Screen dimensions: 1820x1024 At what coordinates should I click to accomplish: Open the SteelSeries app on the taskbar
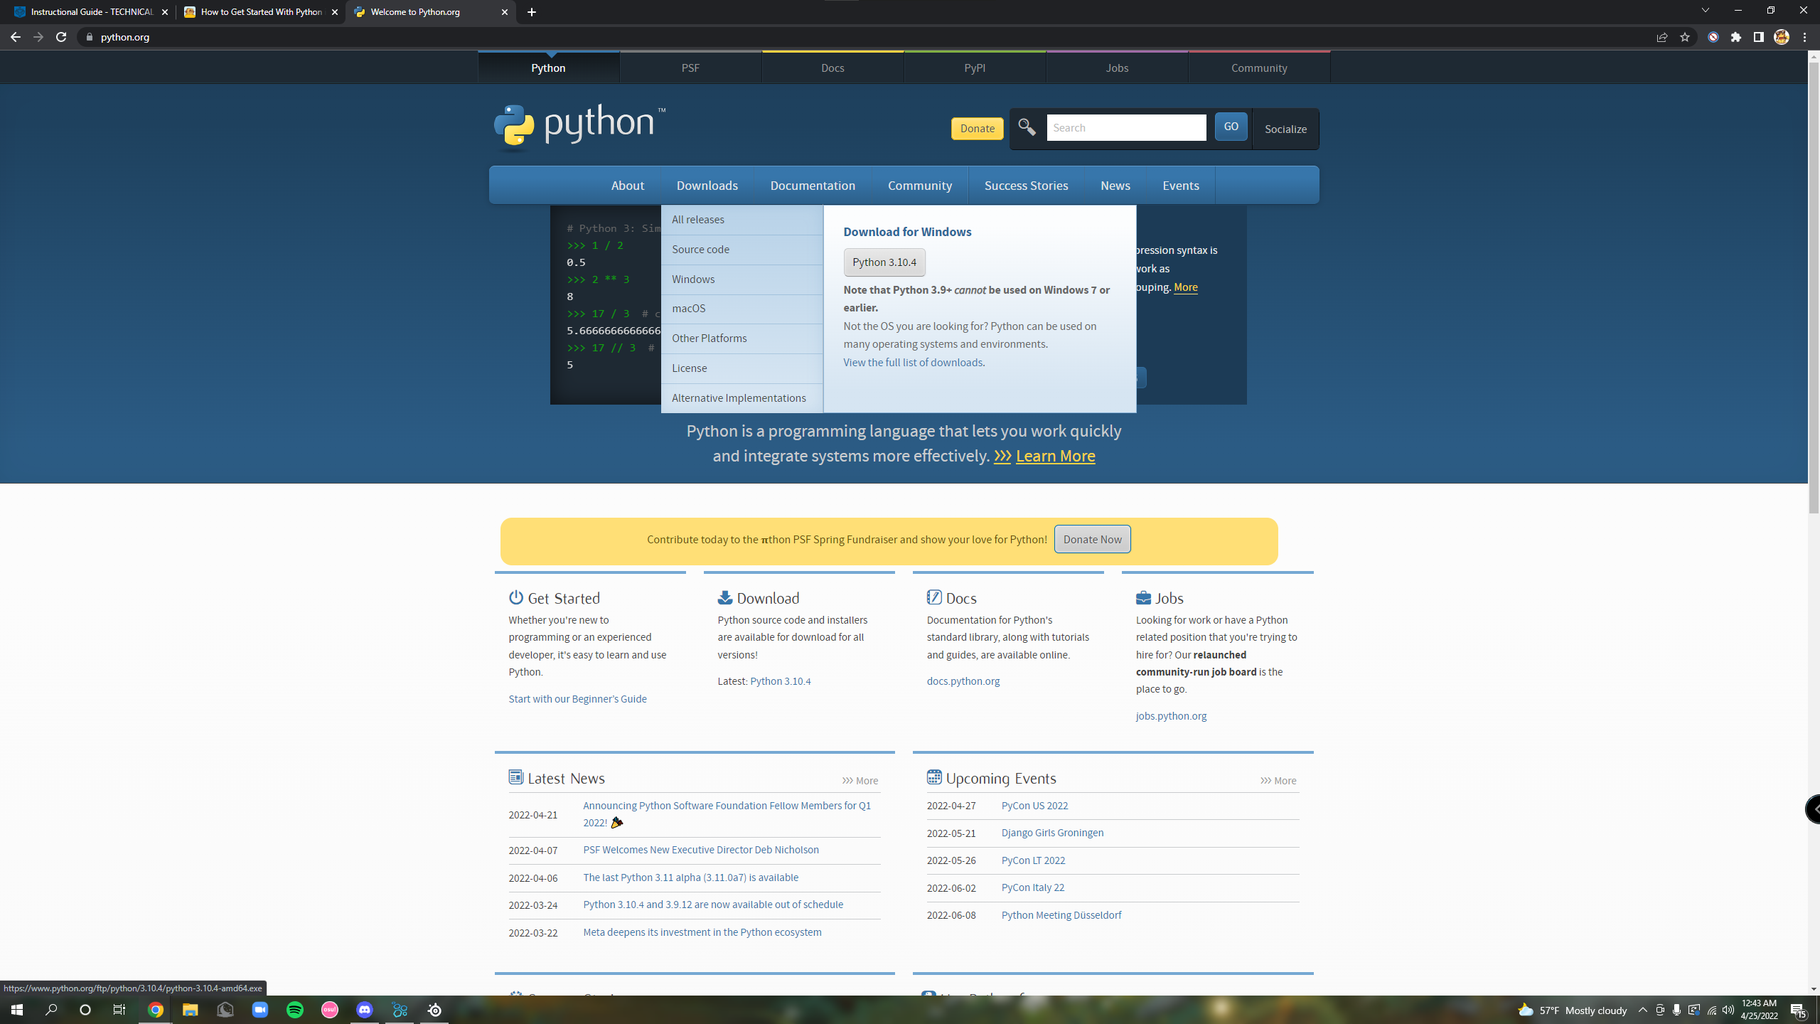[x=435, y=1010]
